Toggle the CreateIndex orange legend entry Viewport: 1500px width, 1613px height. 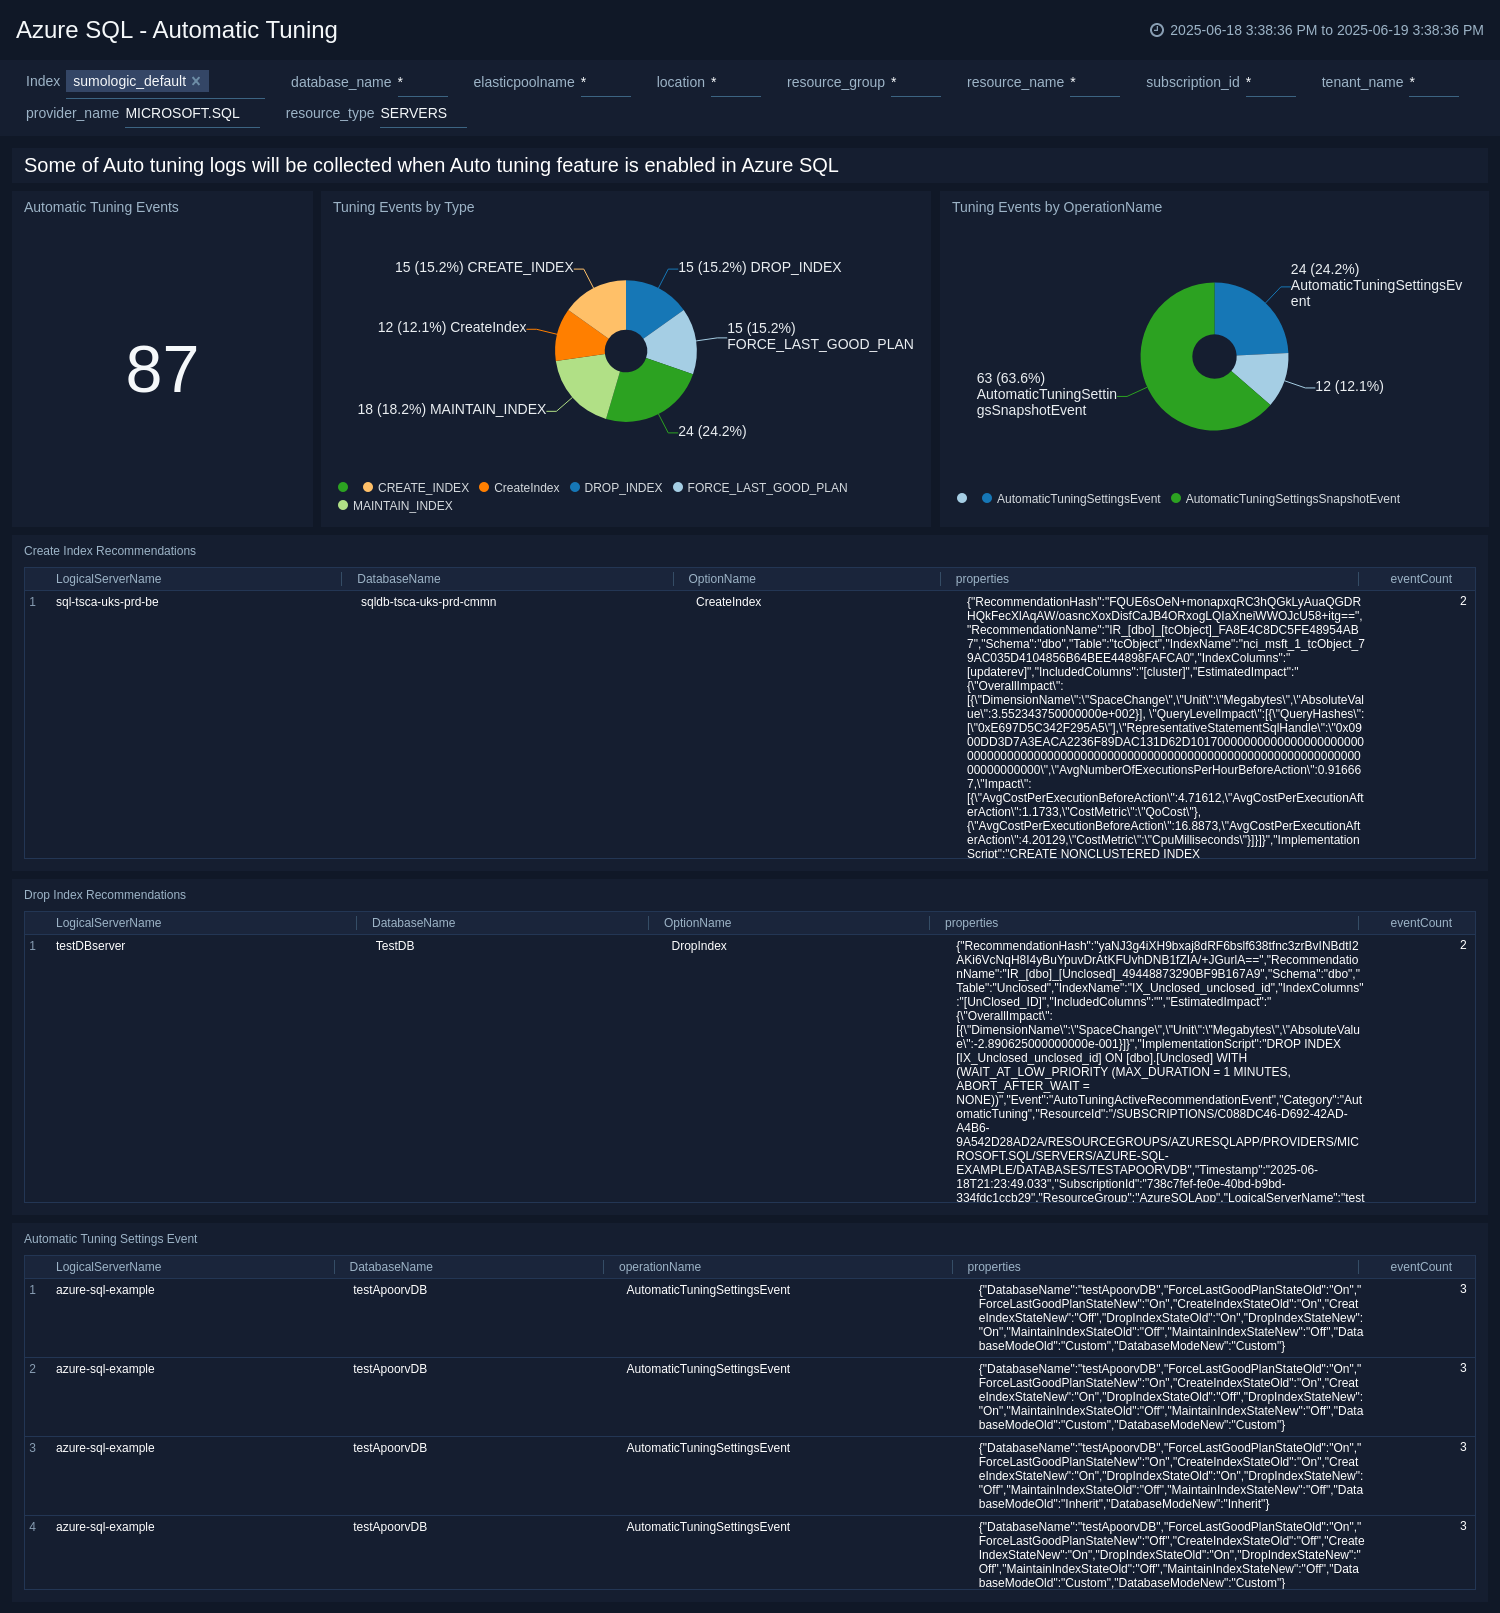pyautogui.click(x=519, y=488)
